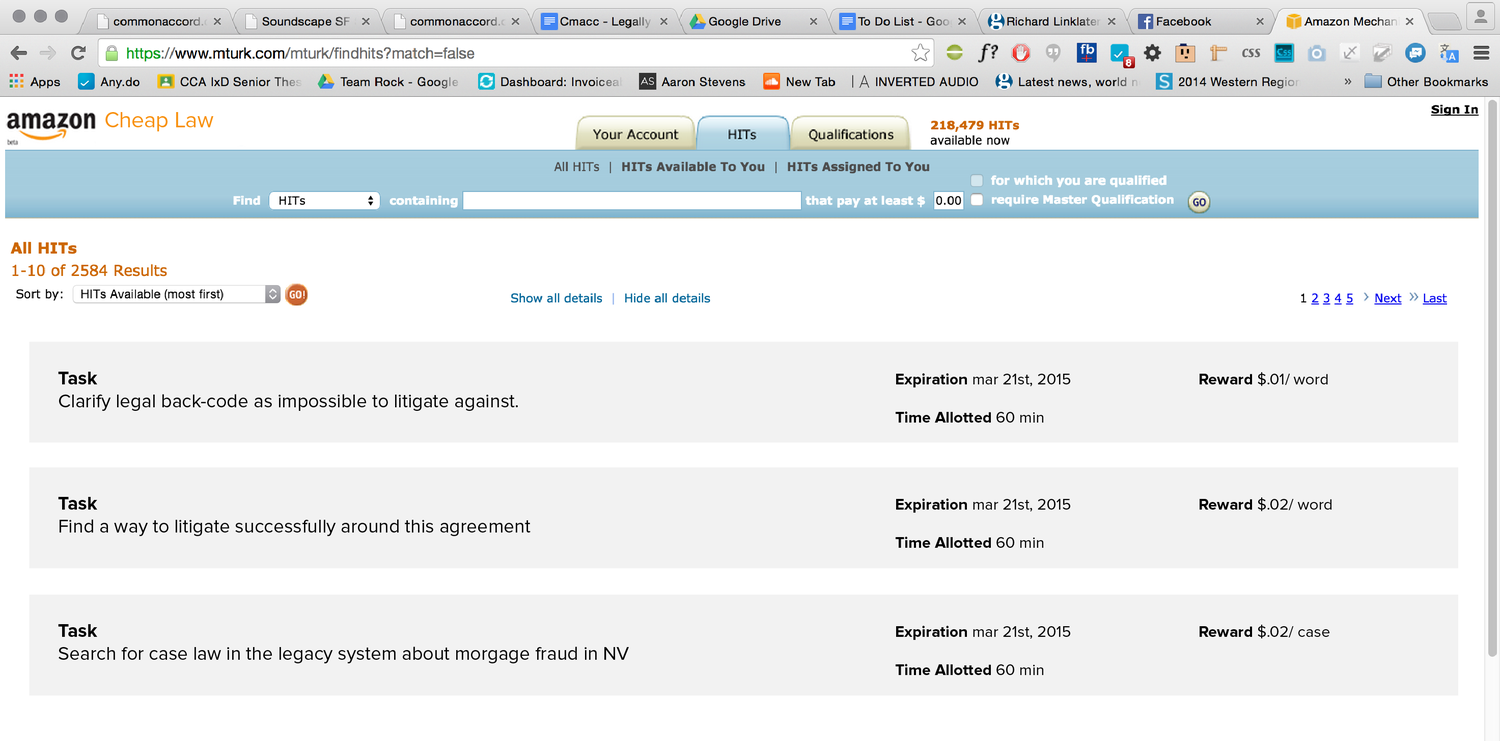
Task: Open the Chrome hamburger menu
Action: (x=1481, y=53)
